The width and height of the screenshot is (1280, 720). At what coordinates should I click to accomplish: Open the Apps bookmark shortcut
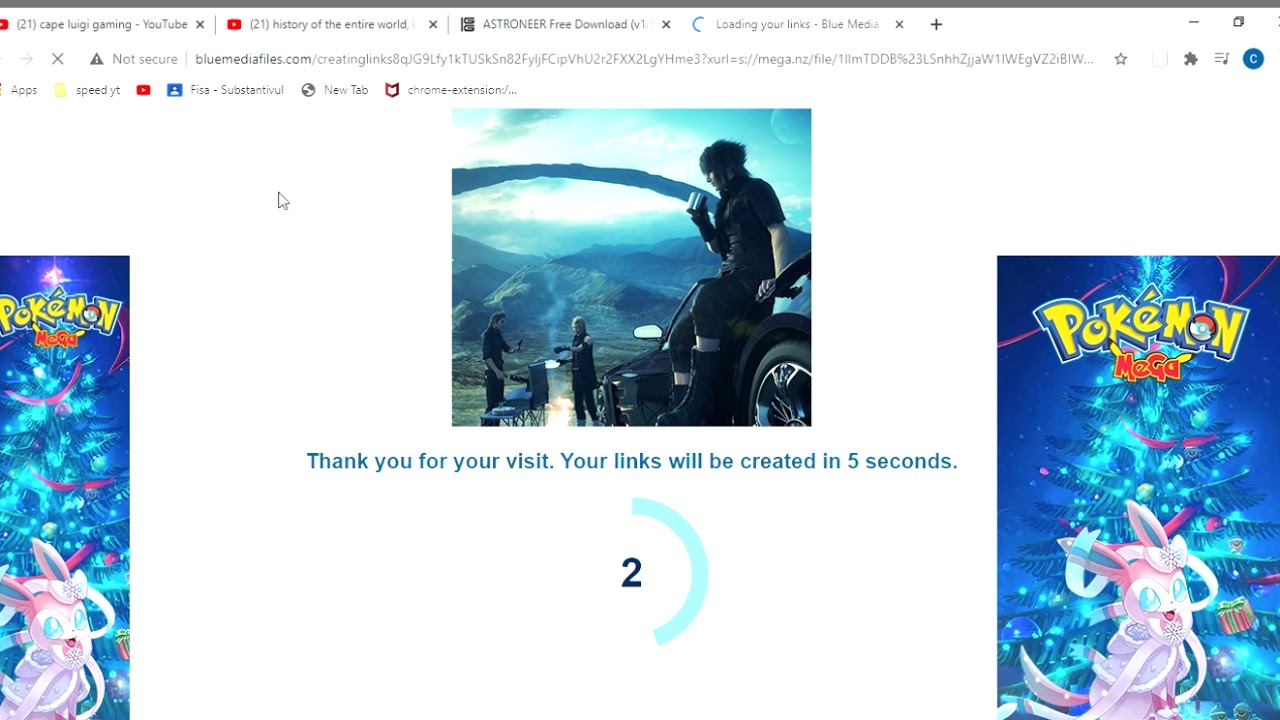point(19,90)
